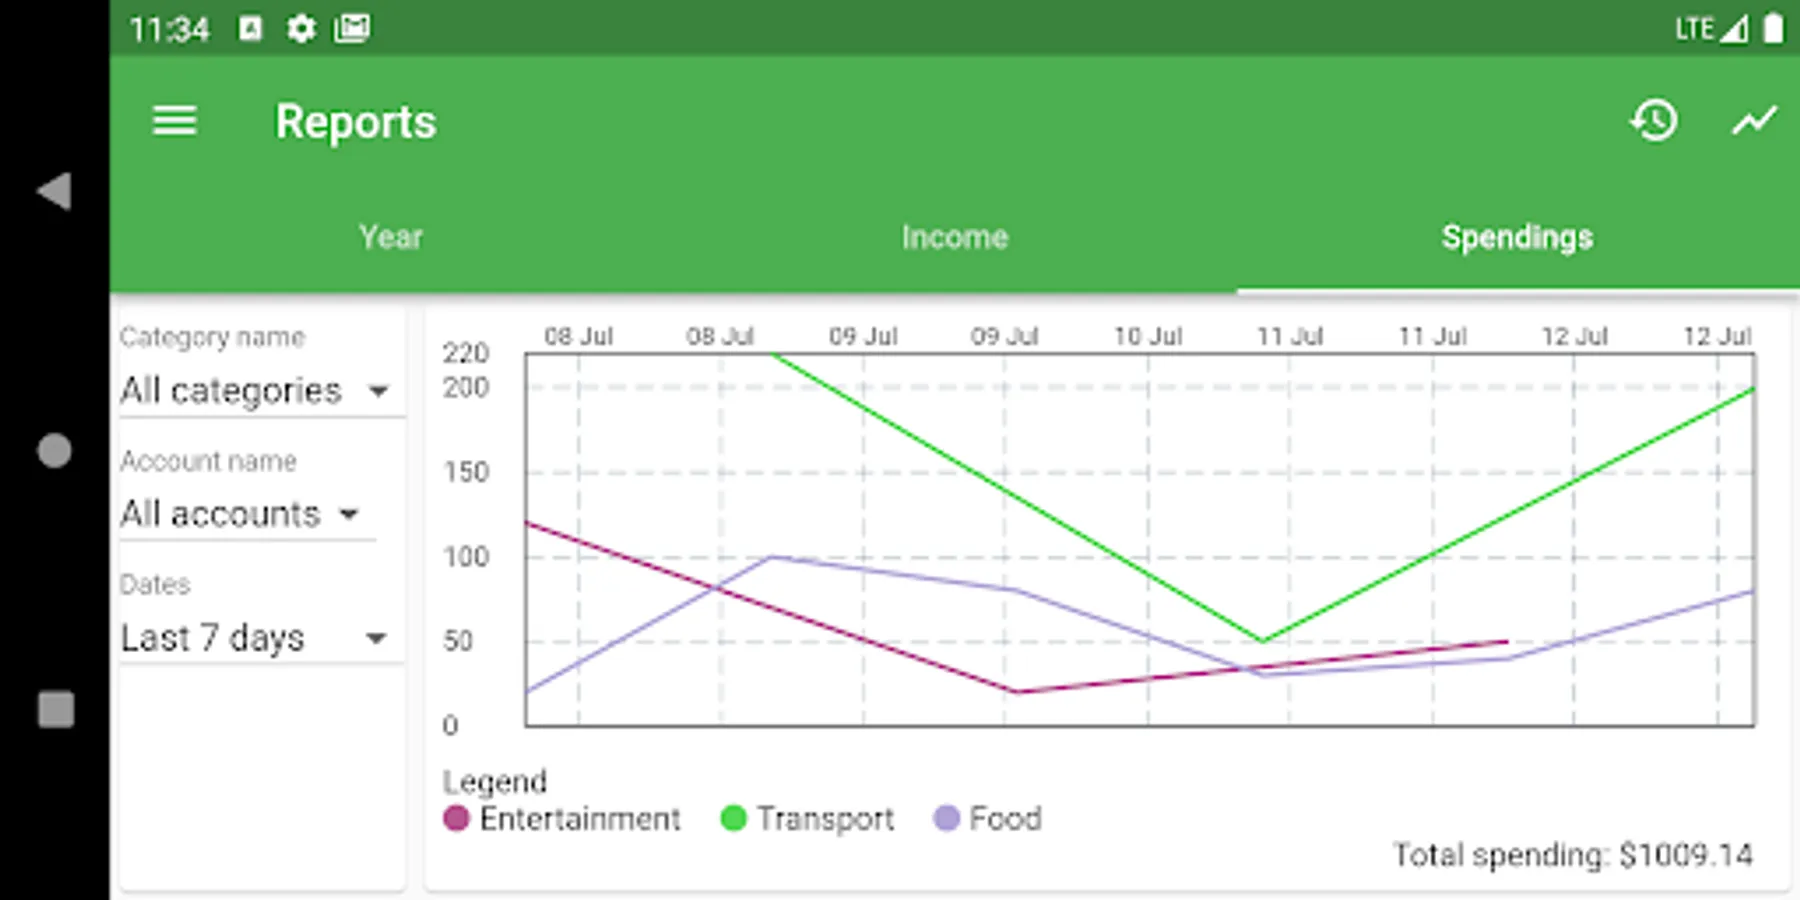Screen dimensions: 1800x900
Task: Open the All accounts dropdown
Action: (240, 514)
